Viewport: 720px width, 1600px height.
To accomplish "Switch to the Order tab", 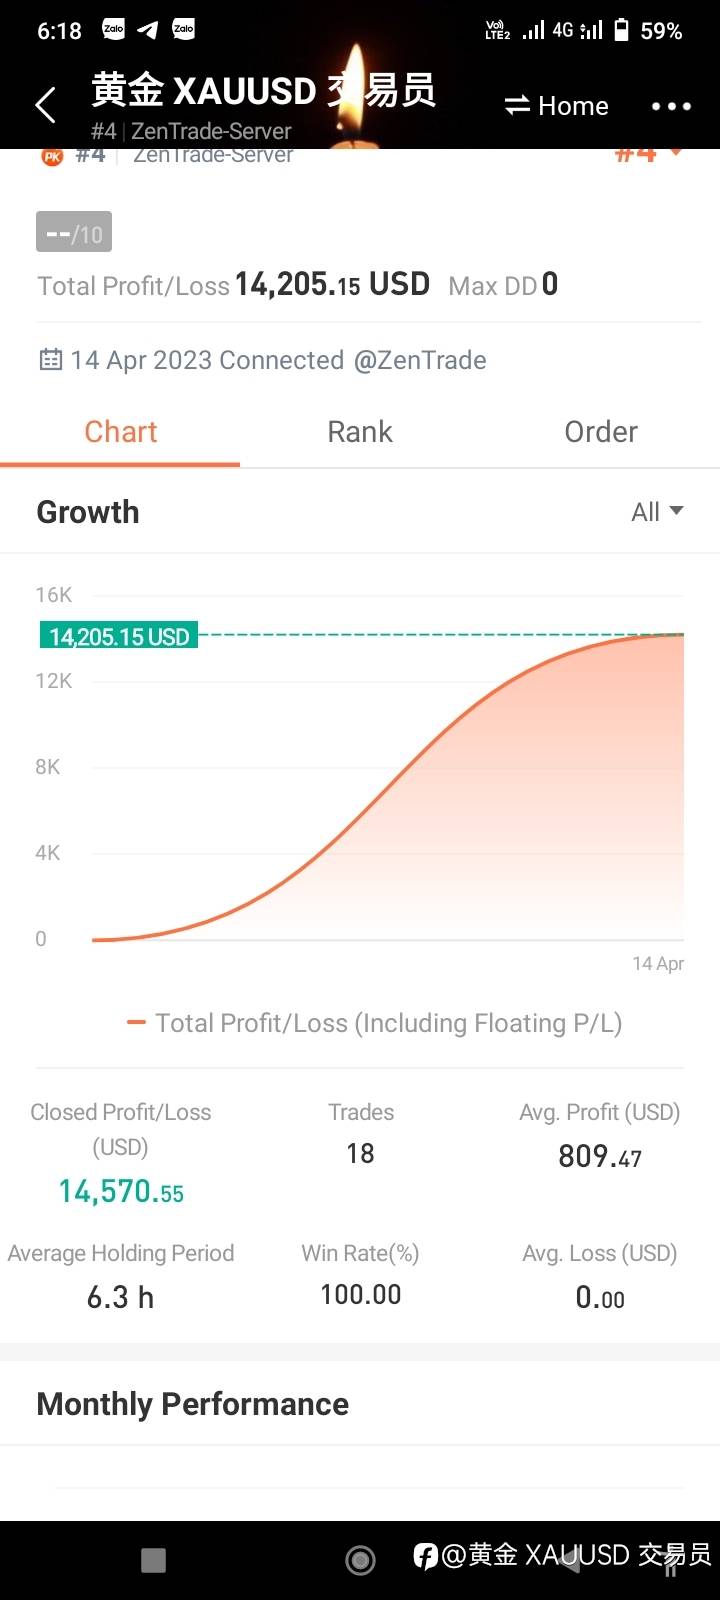I will (x=600, y=432).
